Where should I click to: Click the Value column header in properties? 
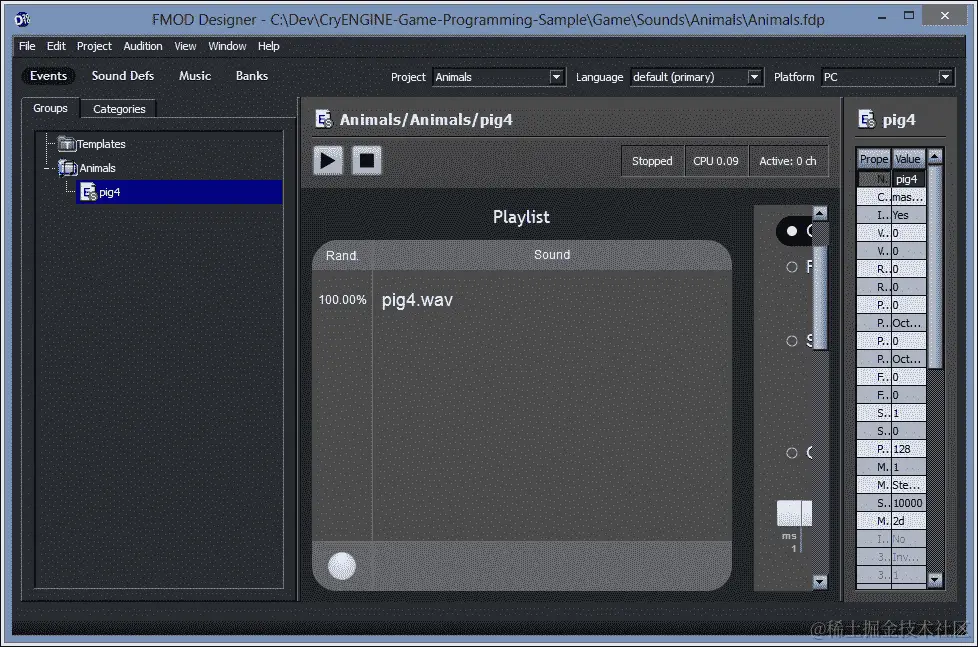(x=908, y=159)
